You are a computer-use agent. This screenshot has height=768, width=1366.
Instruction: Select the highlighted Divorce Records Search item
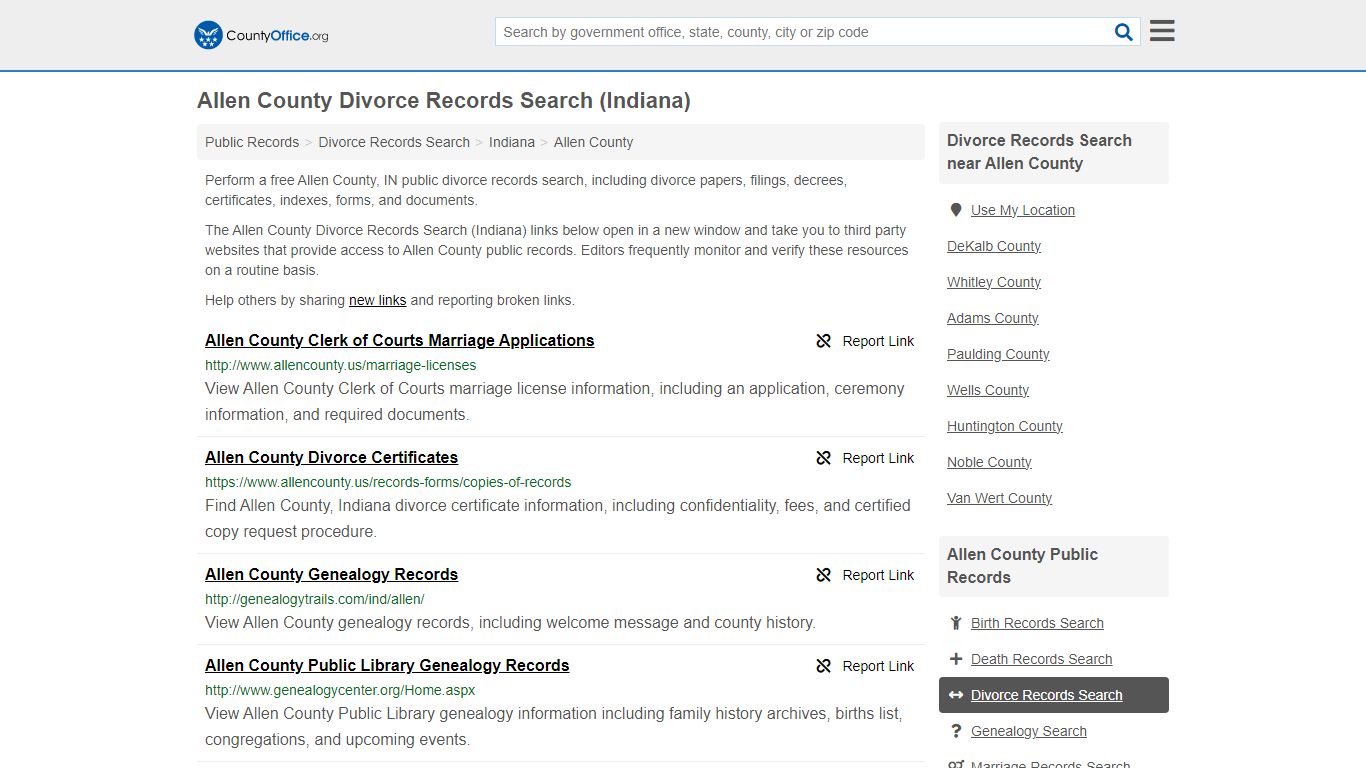pyautogui.click(x=1054, y=695)
